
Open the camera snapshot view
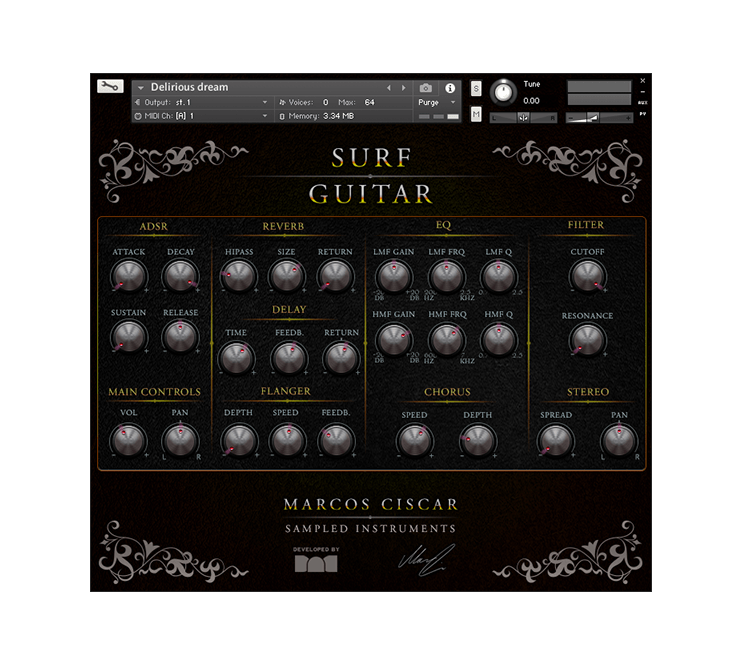425,88
